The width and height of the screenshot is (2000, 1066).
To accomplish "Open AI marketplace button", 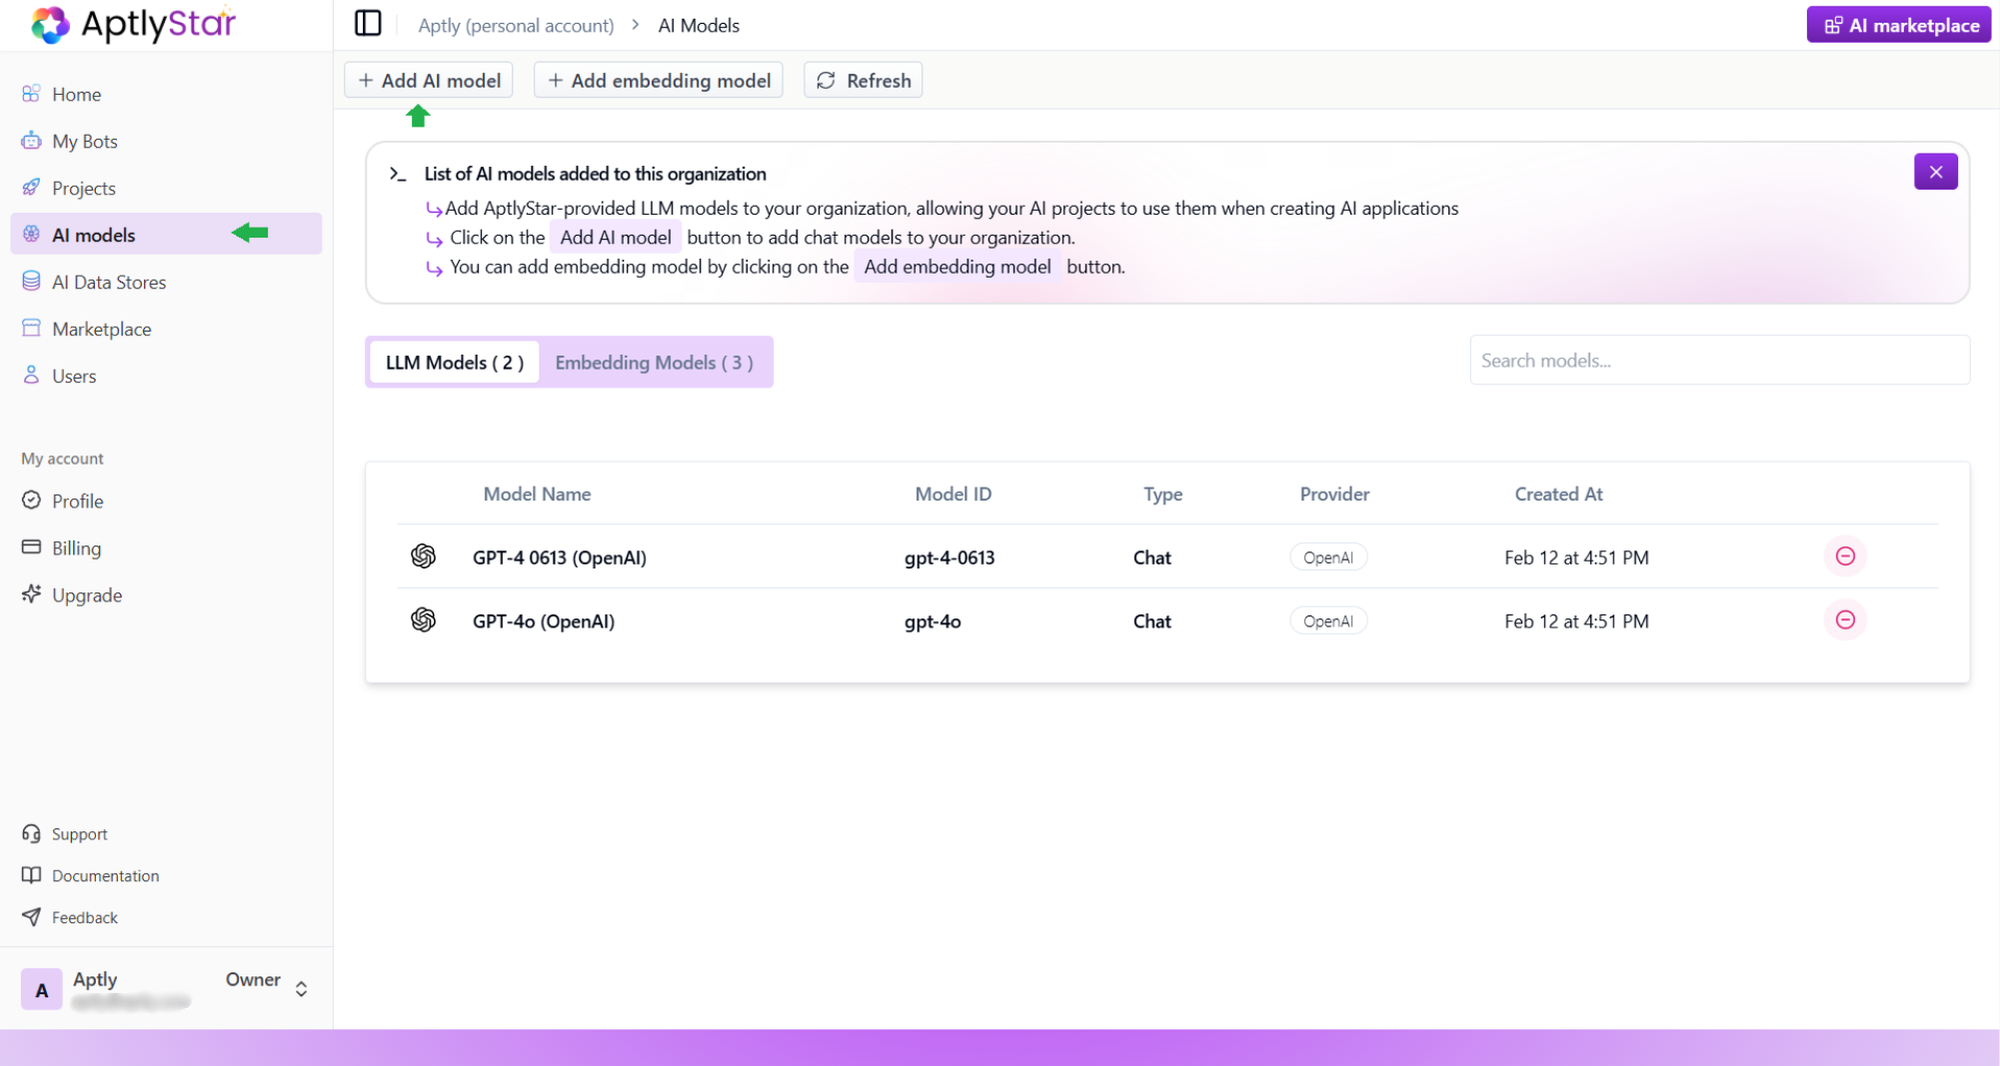I will tap(1898, 25).
